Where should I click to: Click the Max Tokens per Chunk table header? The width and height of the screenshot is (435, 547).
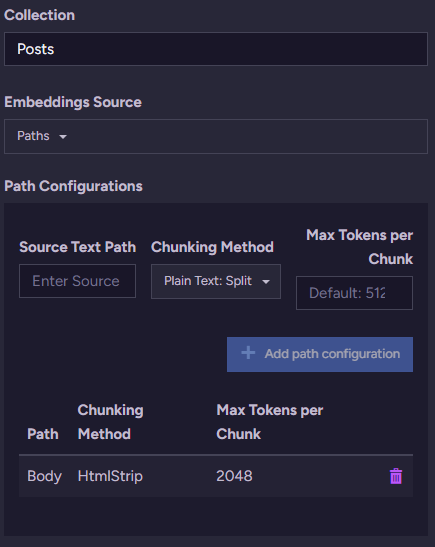(270, 422)
